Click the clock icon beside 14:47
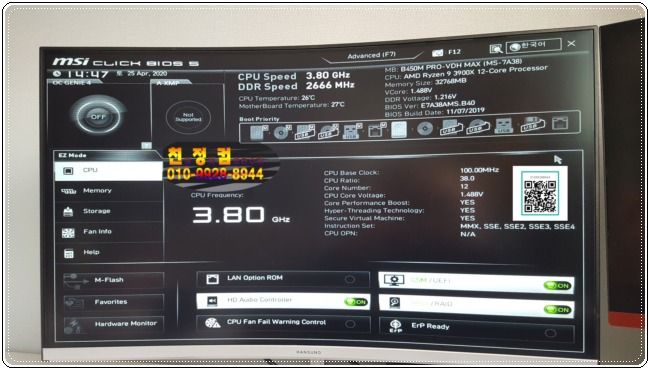650x370 pixels. point(58,74)
